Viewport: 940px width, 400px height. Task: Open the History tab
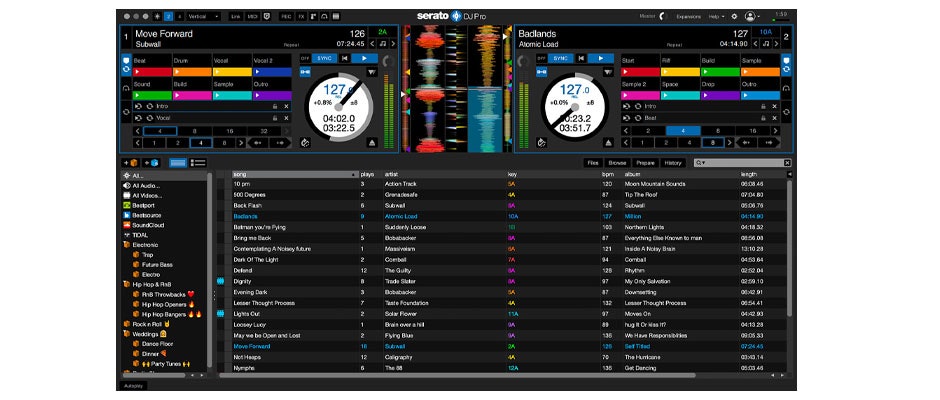(x=673, y=162)
